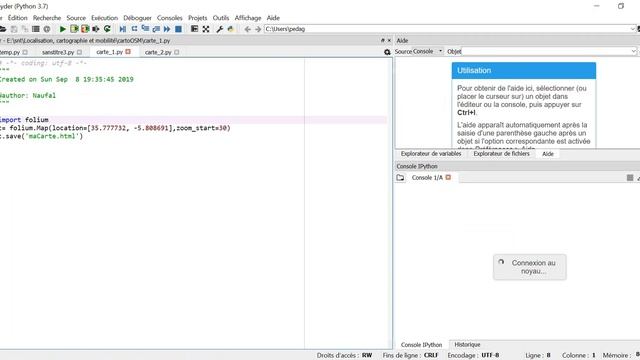Open Explorateur de fichiers tab

pyautogui.click(x=501, y=153)
